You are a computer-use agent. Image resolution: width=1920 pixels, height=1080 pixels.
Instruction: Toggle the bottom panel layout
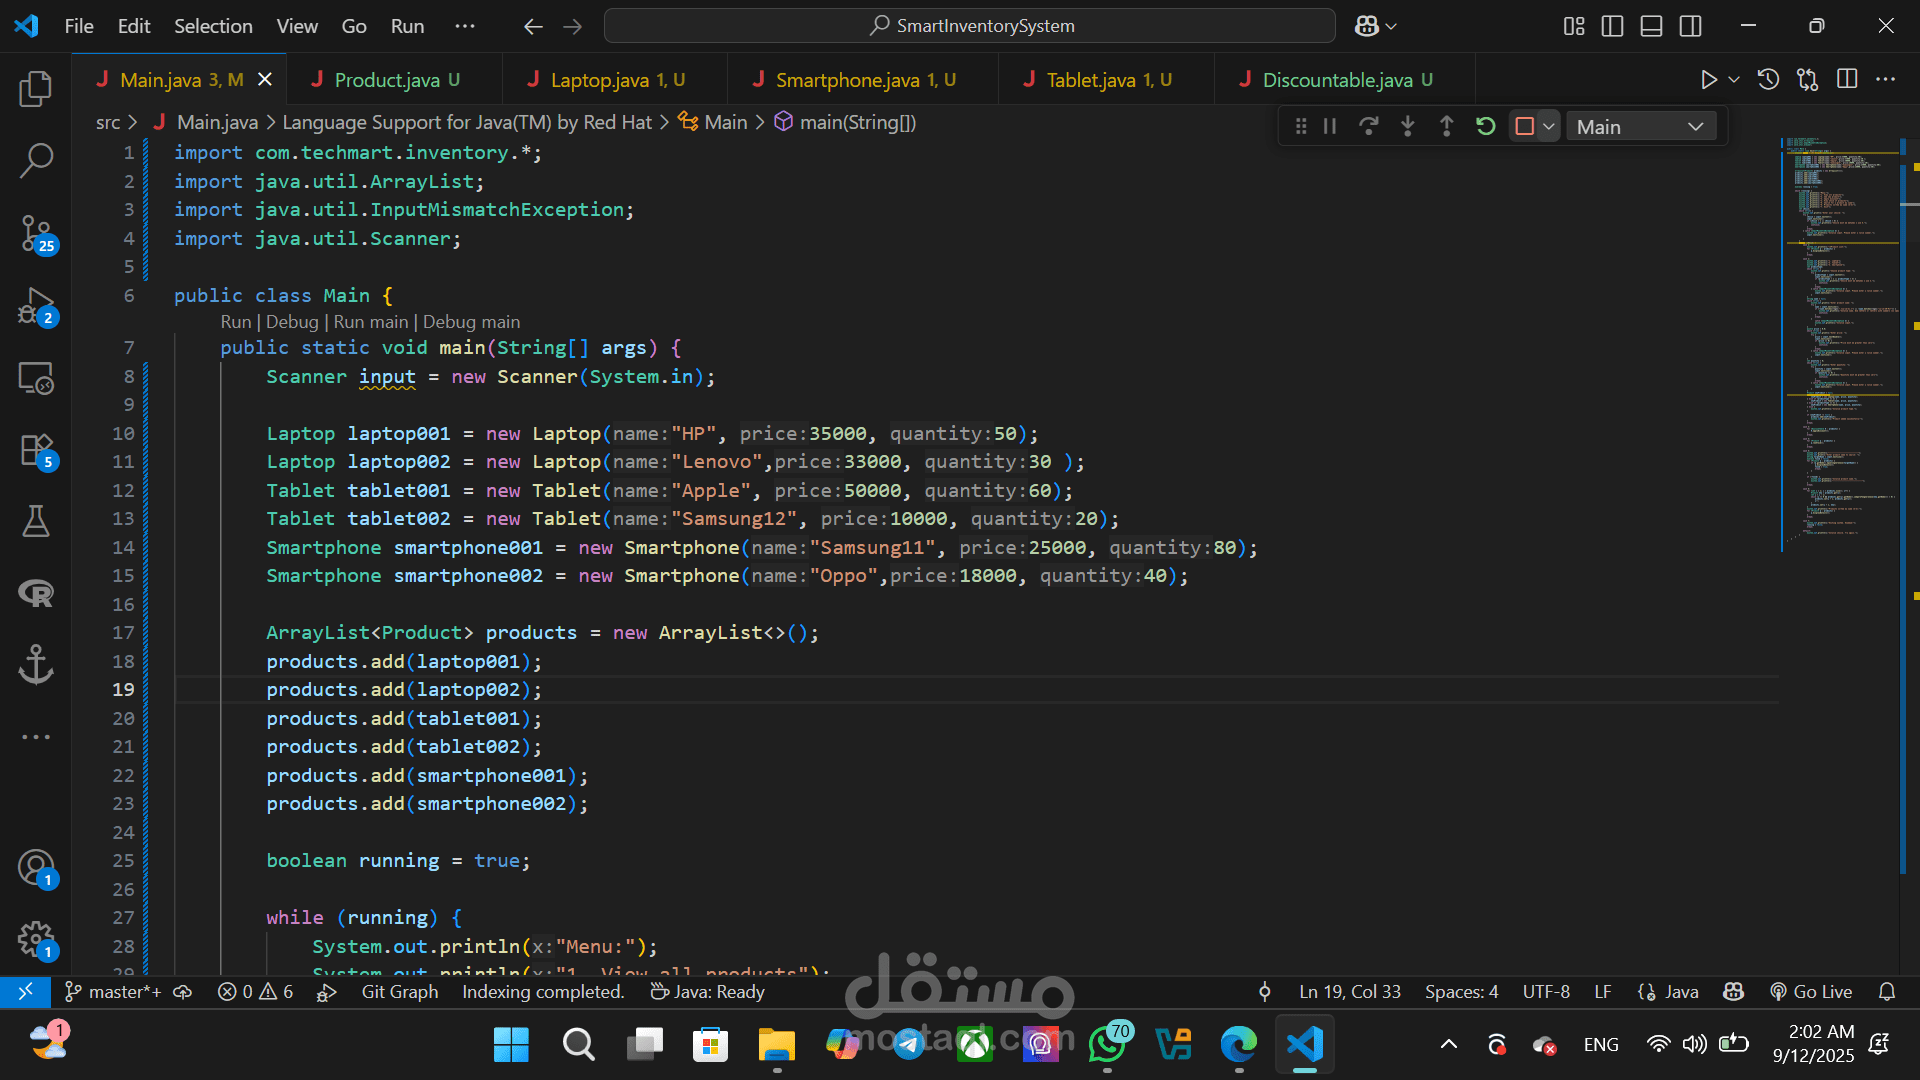[1651, 26]
